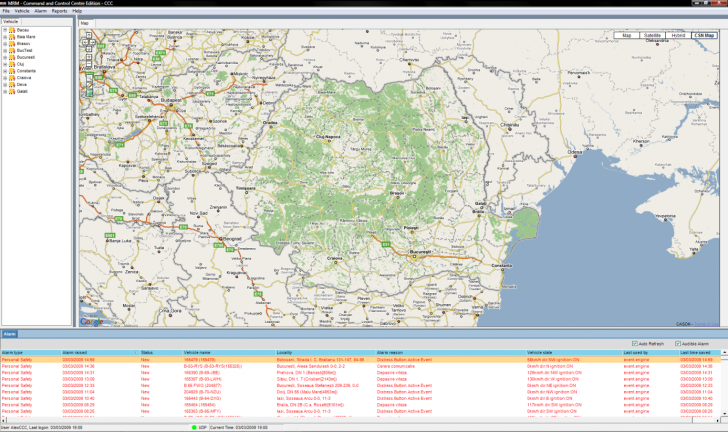Expand the Craiova tree node
Viewport: 728px width, 432px height.
coord(5,78)
